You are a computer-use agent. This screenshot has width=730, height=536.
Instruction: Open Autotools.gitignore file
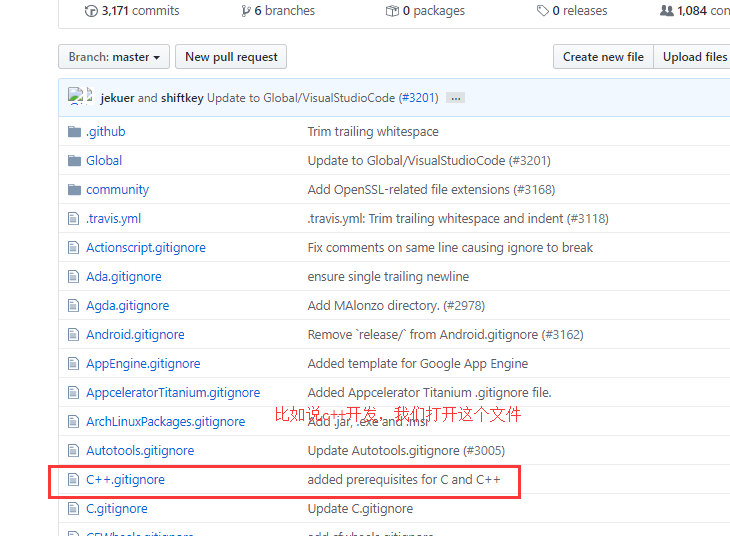(140, 451)
